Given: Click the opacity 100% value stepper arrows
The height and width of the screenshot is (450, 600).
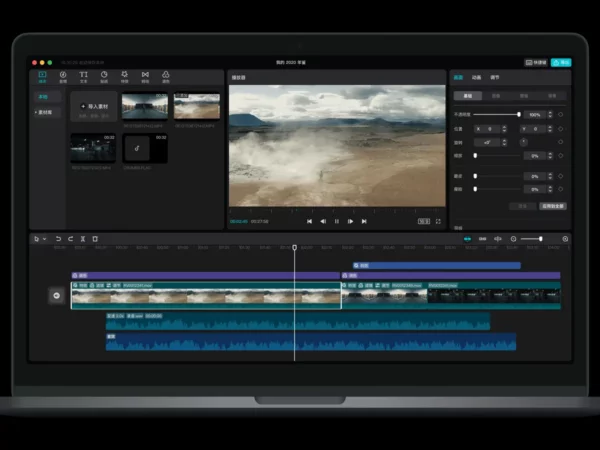Looking at the screenshot, I should [x=550, y=114].
